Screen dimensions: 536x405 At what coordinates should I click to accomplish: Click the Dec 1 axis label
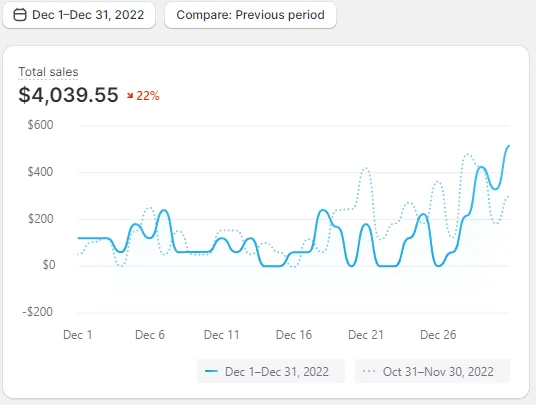(78, 335)
